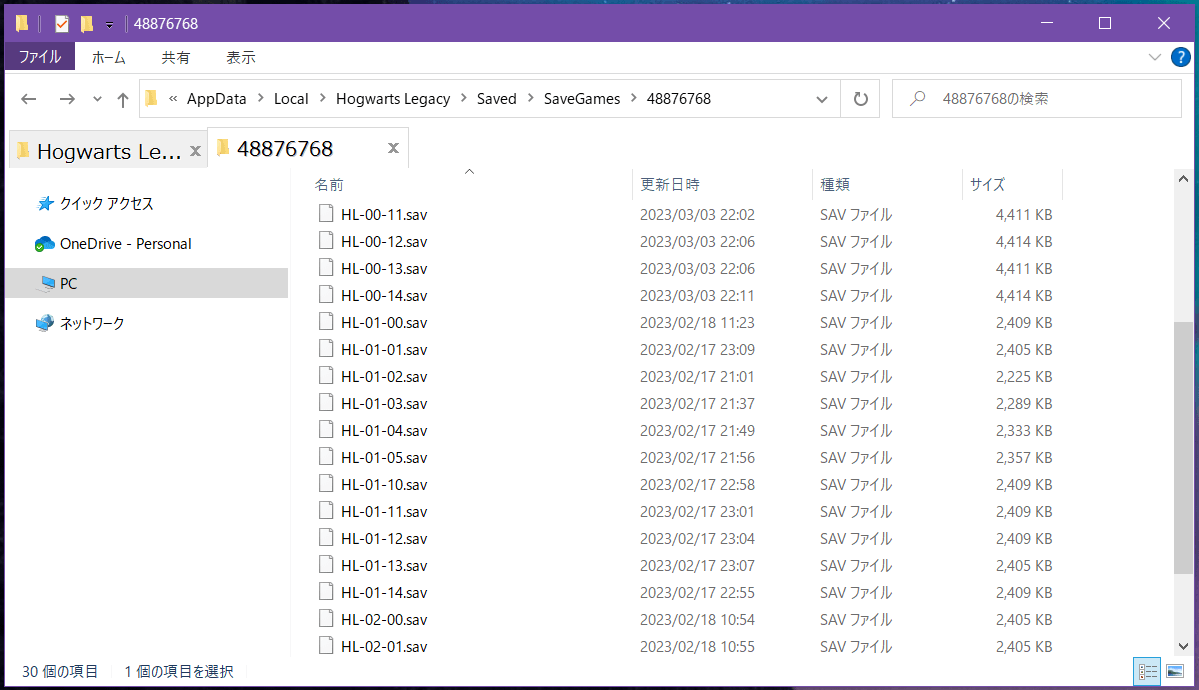Open Customize Quick Access Toolbar dropdown
1199x690 pixels.
pyautogui.click(x=109, y=24)
